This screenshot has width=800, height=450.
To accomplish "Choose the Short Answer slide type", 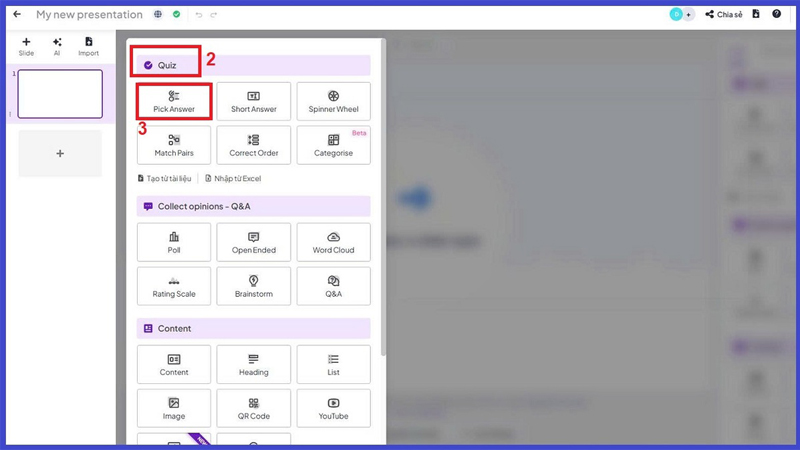I will pyautogui.click(x=253, y=102).
